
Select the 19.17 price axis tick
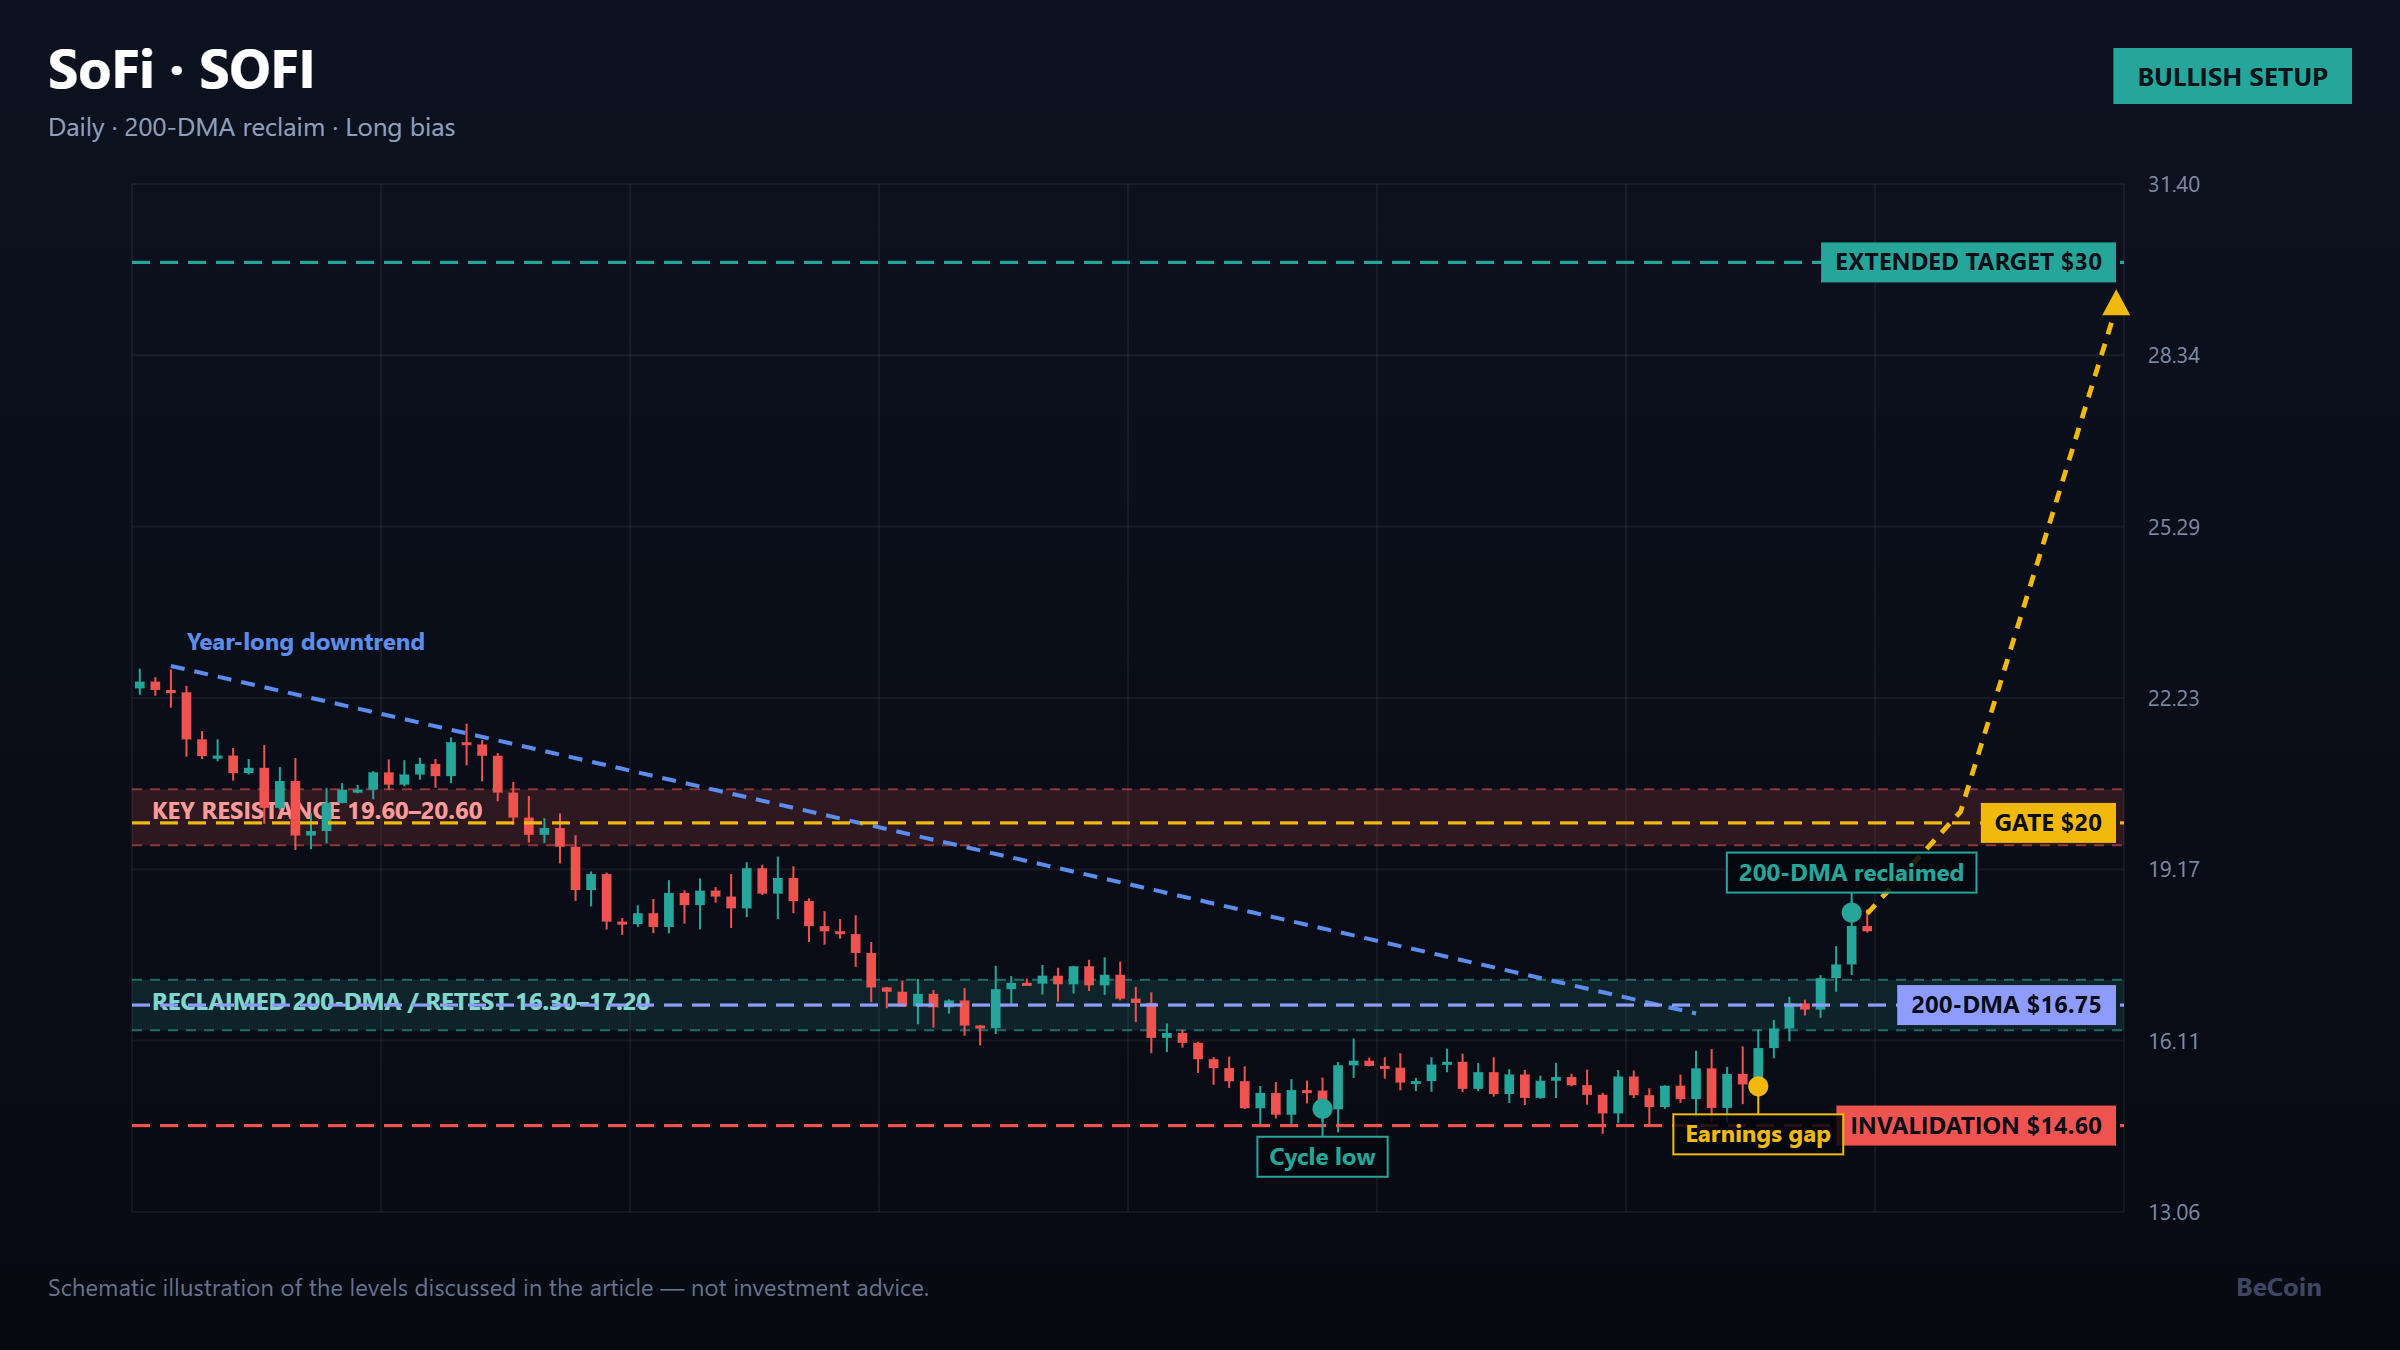pos(2174,870)
